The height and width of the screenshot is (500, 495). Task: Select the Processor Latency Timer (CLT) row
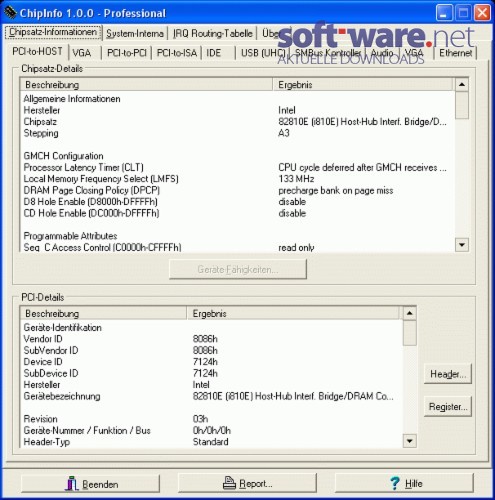[237, 167]
